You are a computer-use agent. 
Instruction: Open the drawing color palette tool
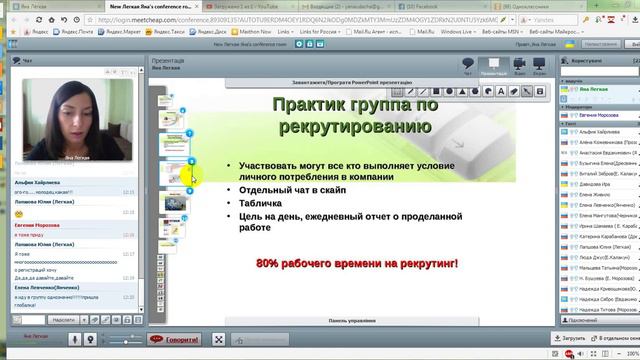tap(488, 92)
